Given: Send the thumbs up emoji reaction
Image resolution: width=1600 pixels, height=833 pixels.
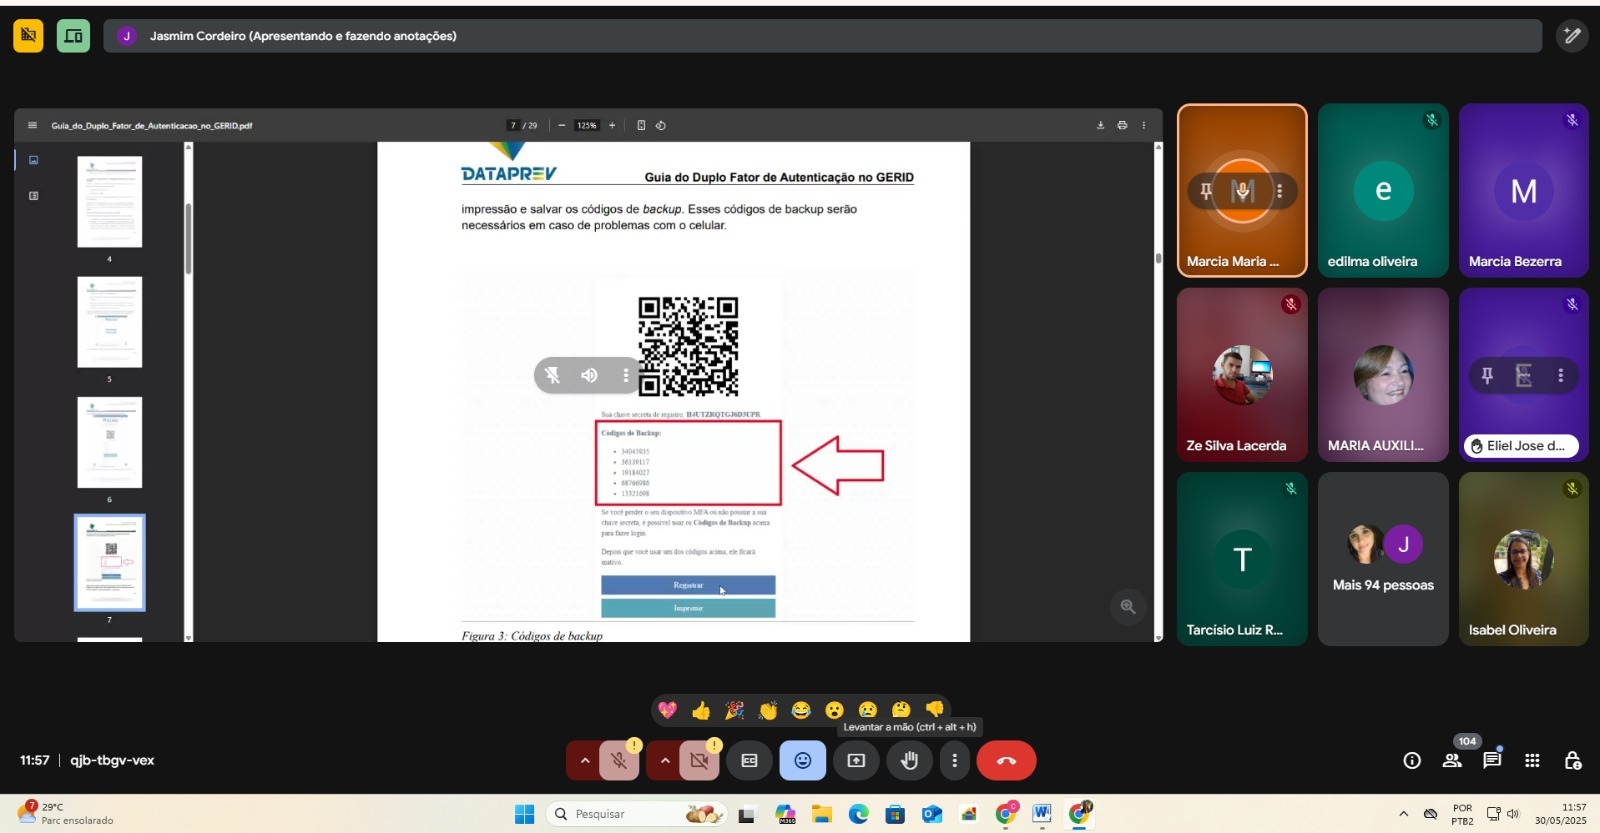Looking at the screenshot, I should point(701,710).
